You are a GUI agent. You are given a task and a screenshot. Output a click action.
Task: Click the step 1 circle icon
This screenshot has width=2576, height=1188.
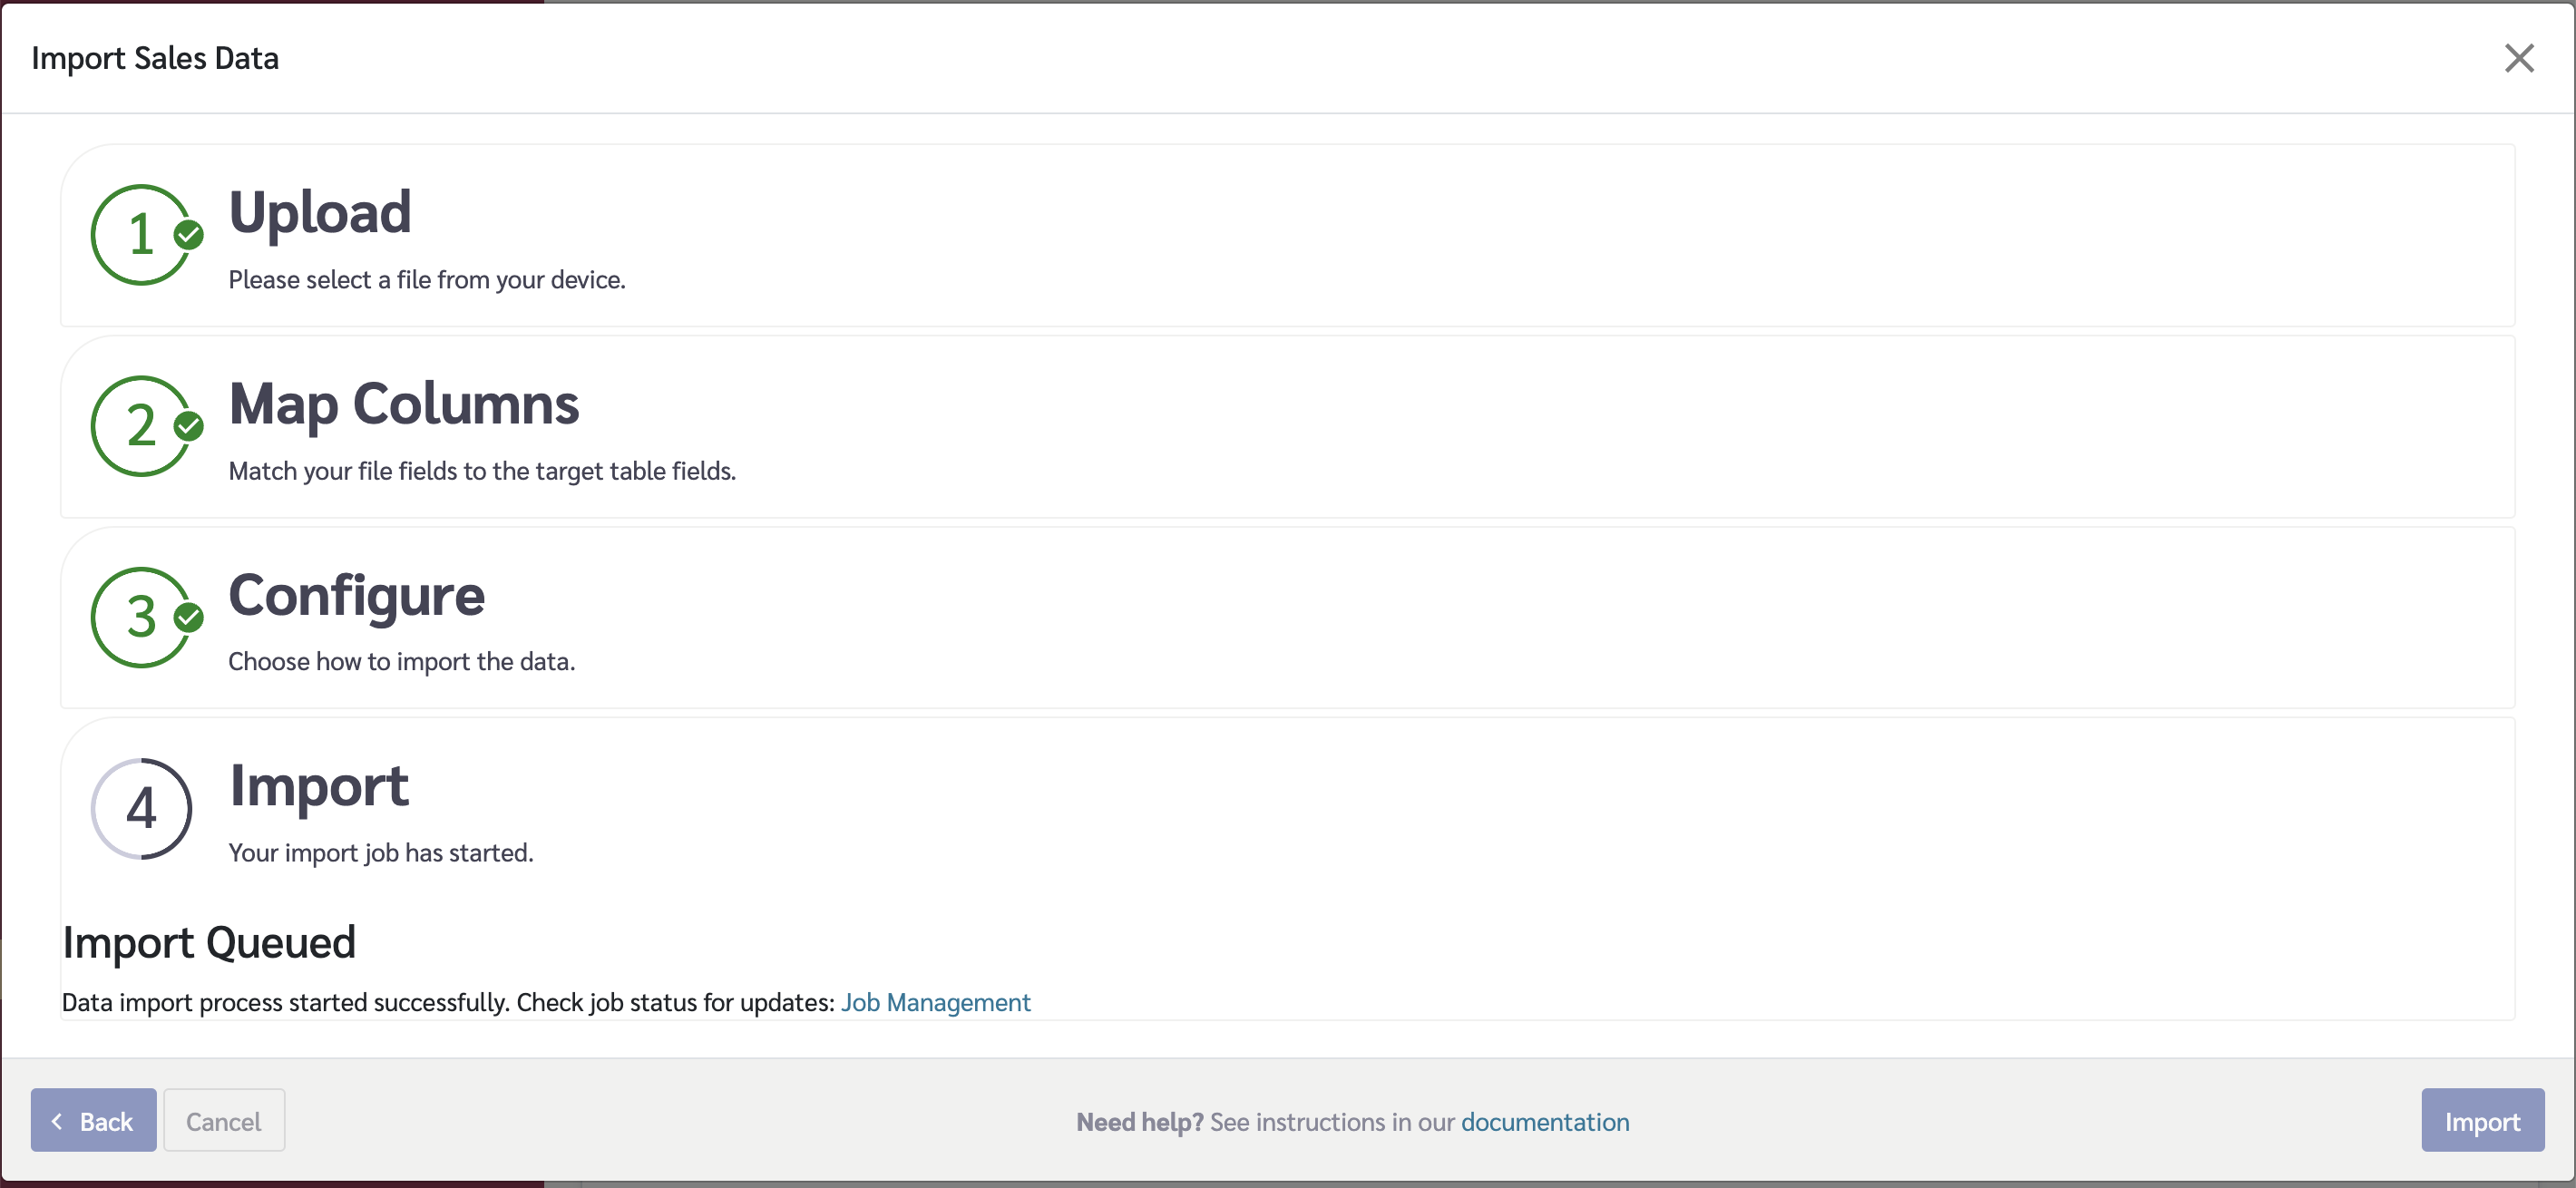tap(140, 235)
